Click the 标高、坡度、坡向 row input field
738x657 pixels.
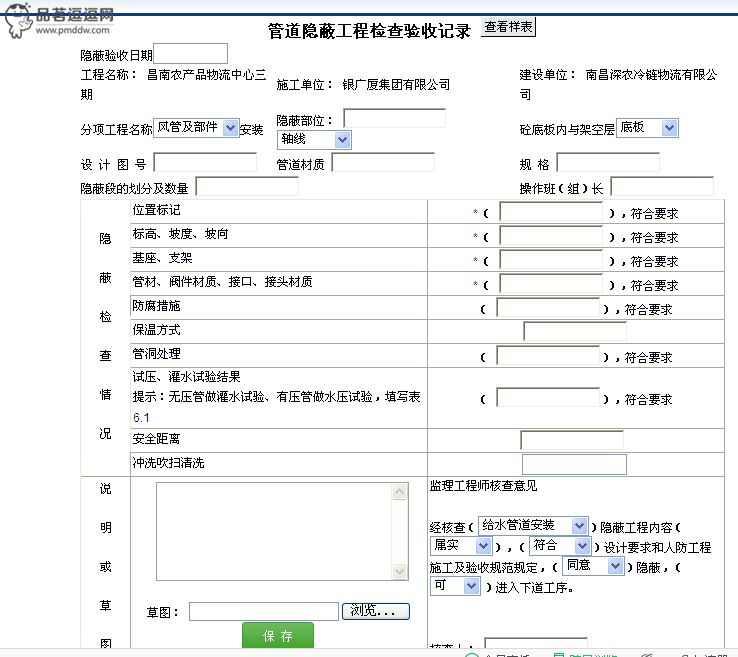pyautogui.click(x=551, y=235)
